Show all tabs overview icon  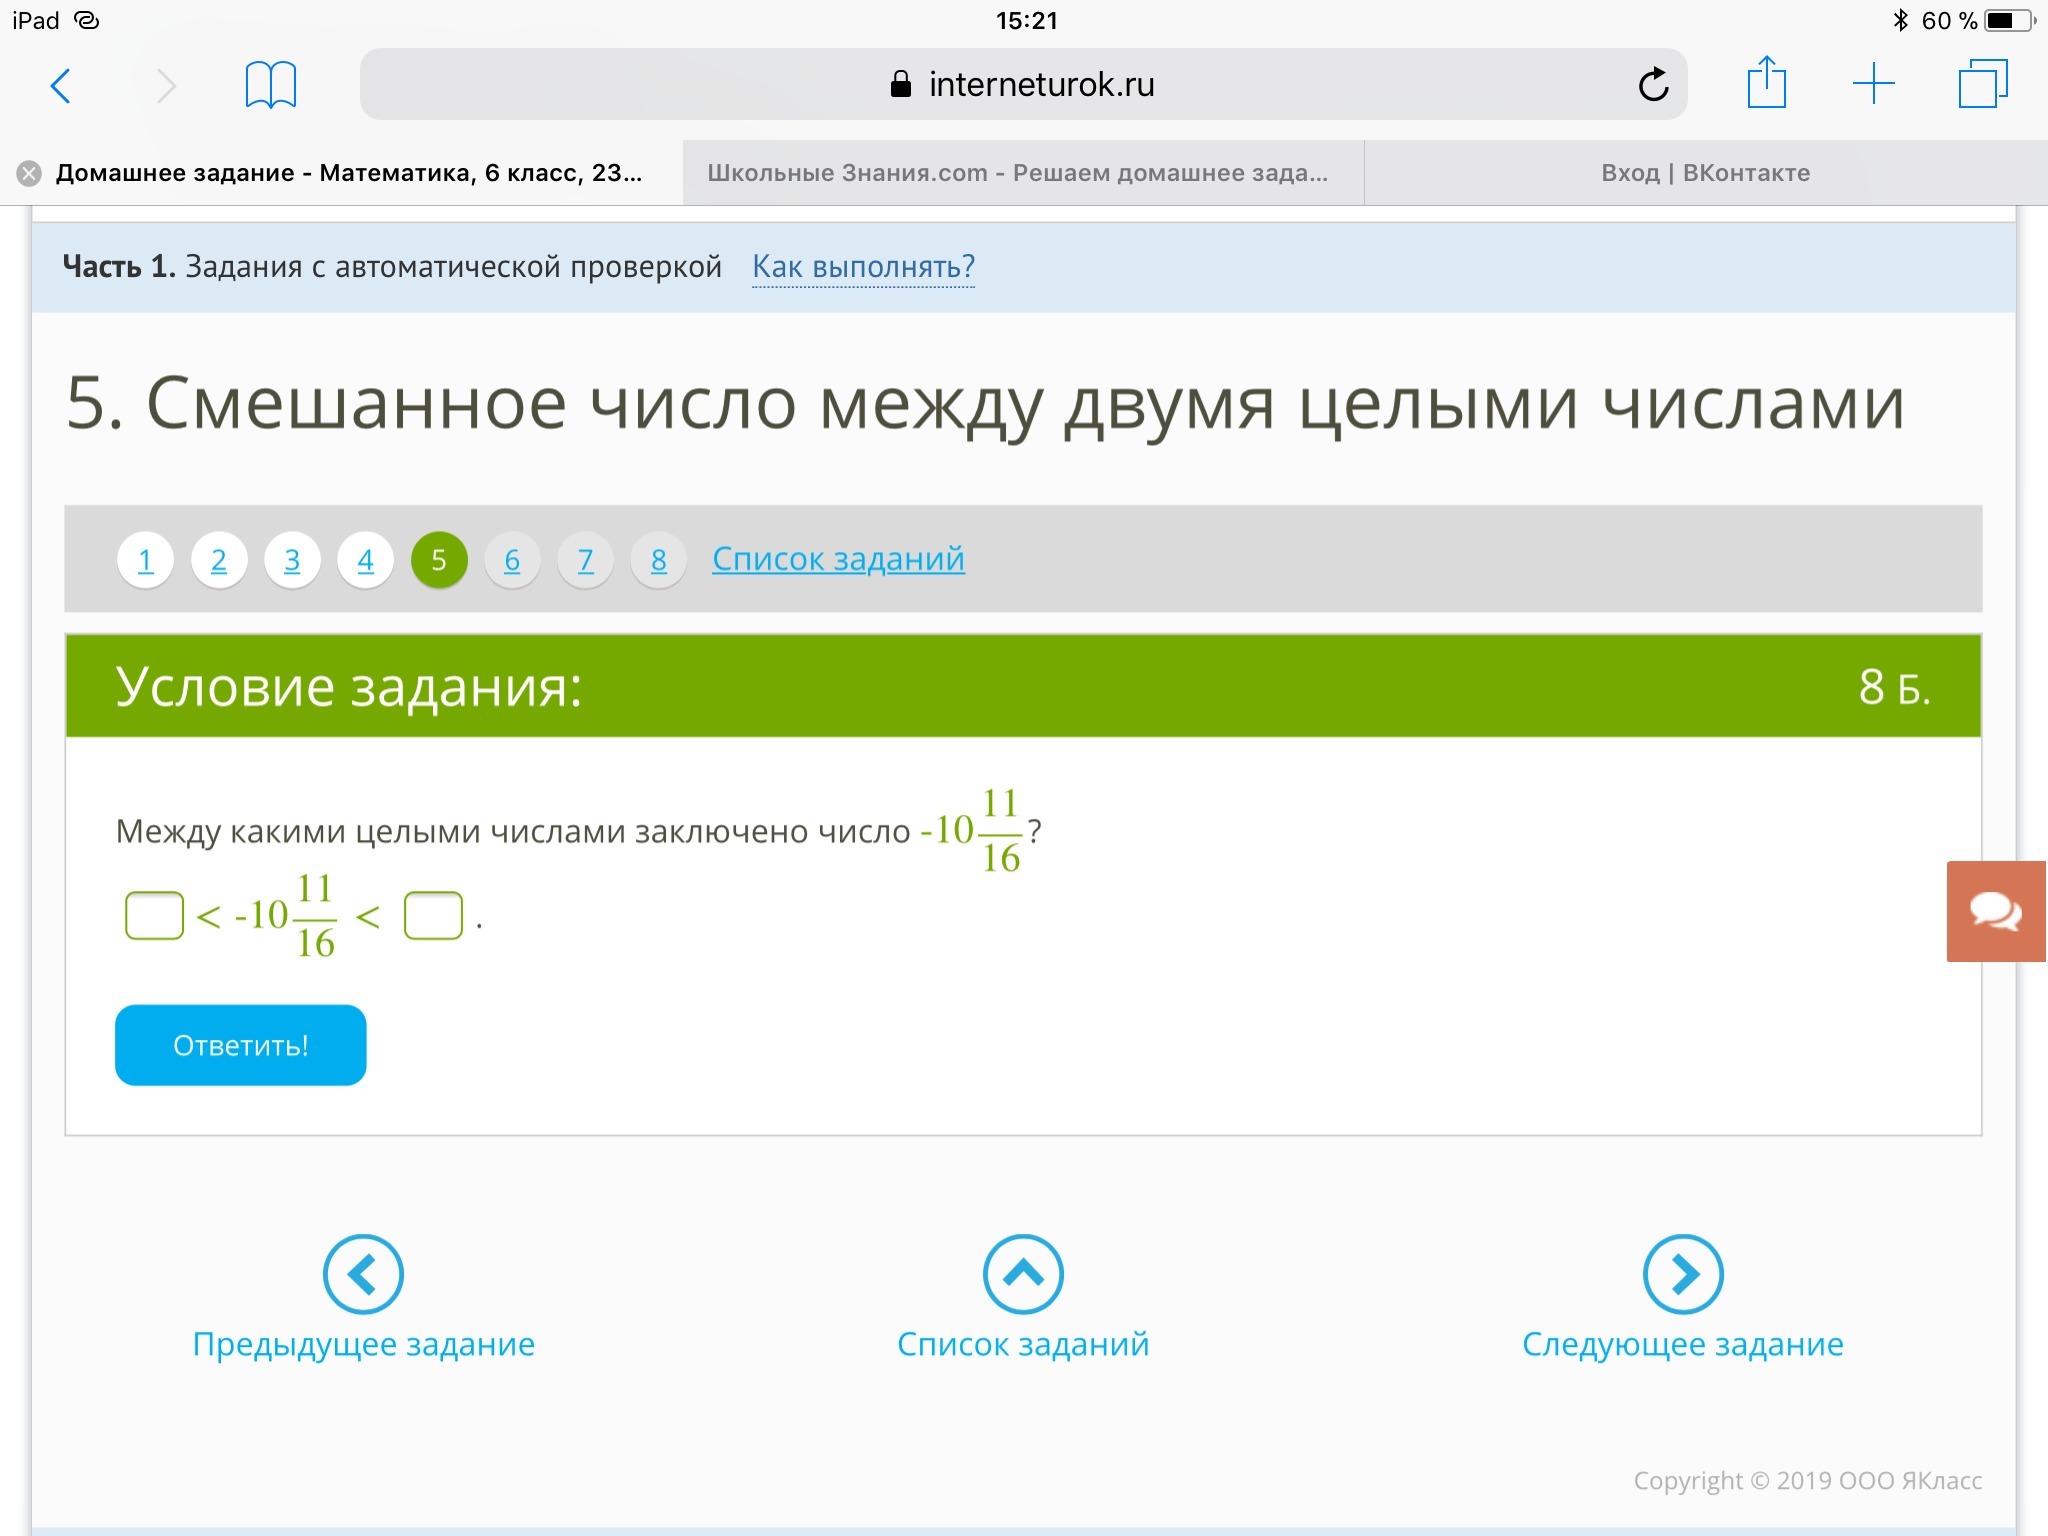pyautogui.click(x=1982, y=84)
